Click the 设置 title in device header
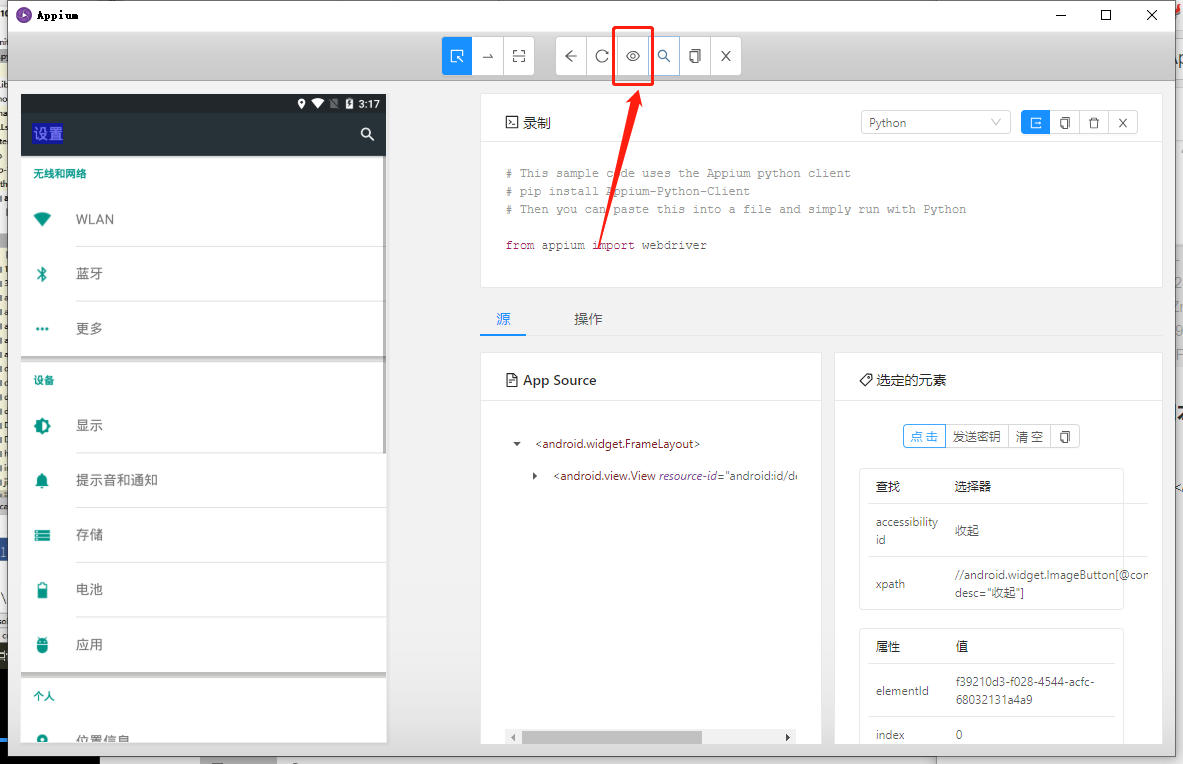The height and width of the screenshot is (764, 1183). pyautogui.click(x=48, y=133)
